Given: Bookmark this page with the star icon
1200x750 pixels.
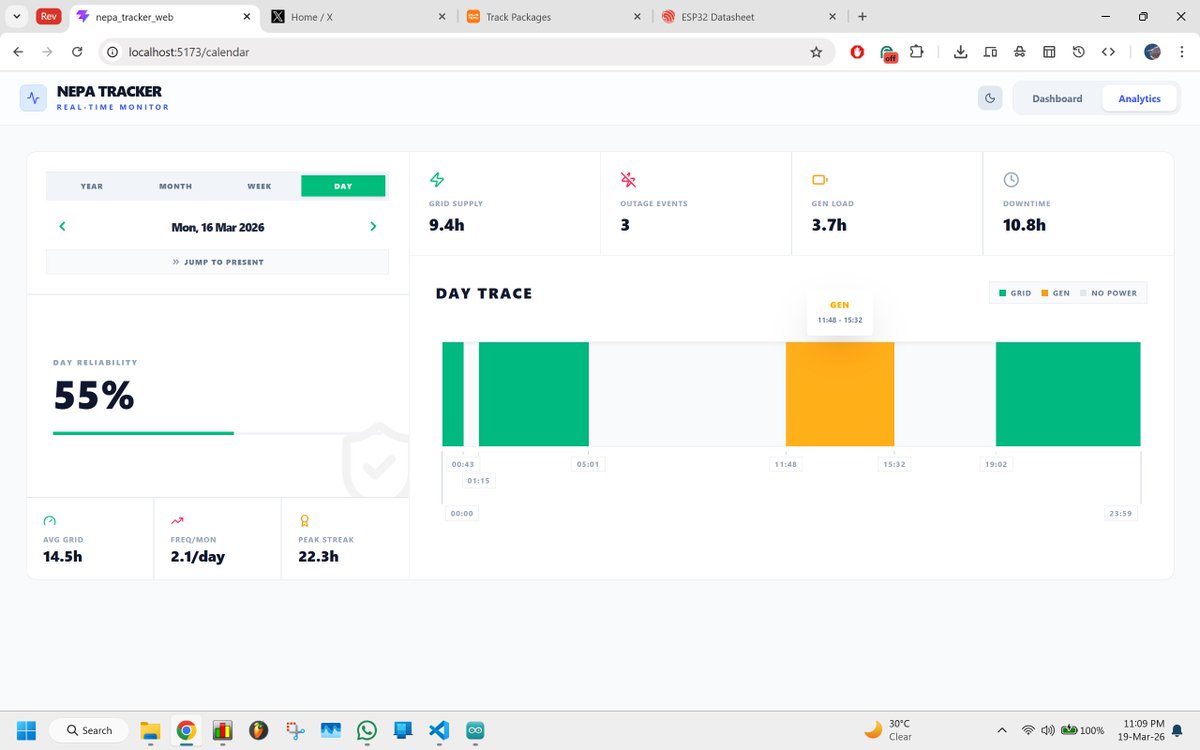Looking at the screenshot, I should point(816,52).
